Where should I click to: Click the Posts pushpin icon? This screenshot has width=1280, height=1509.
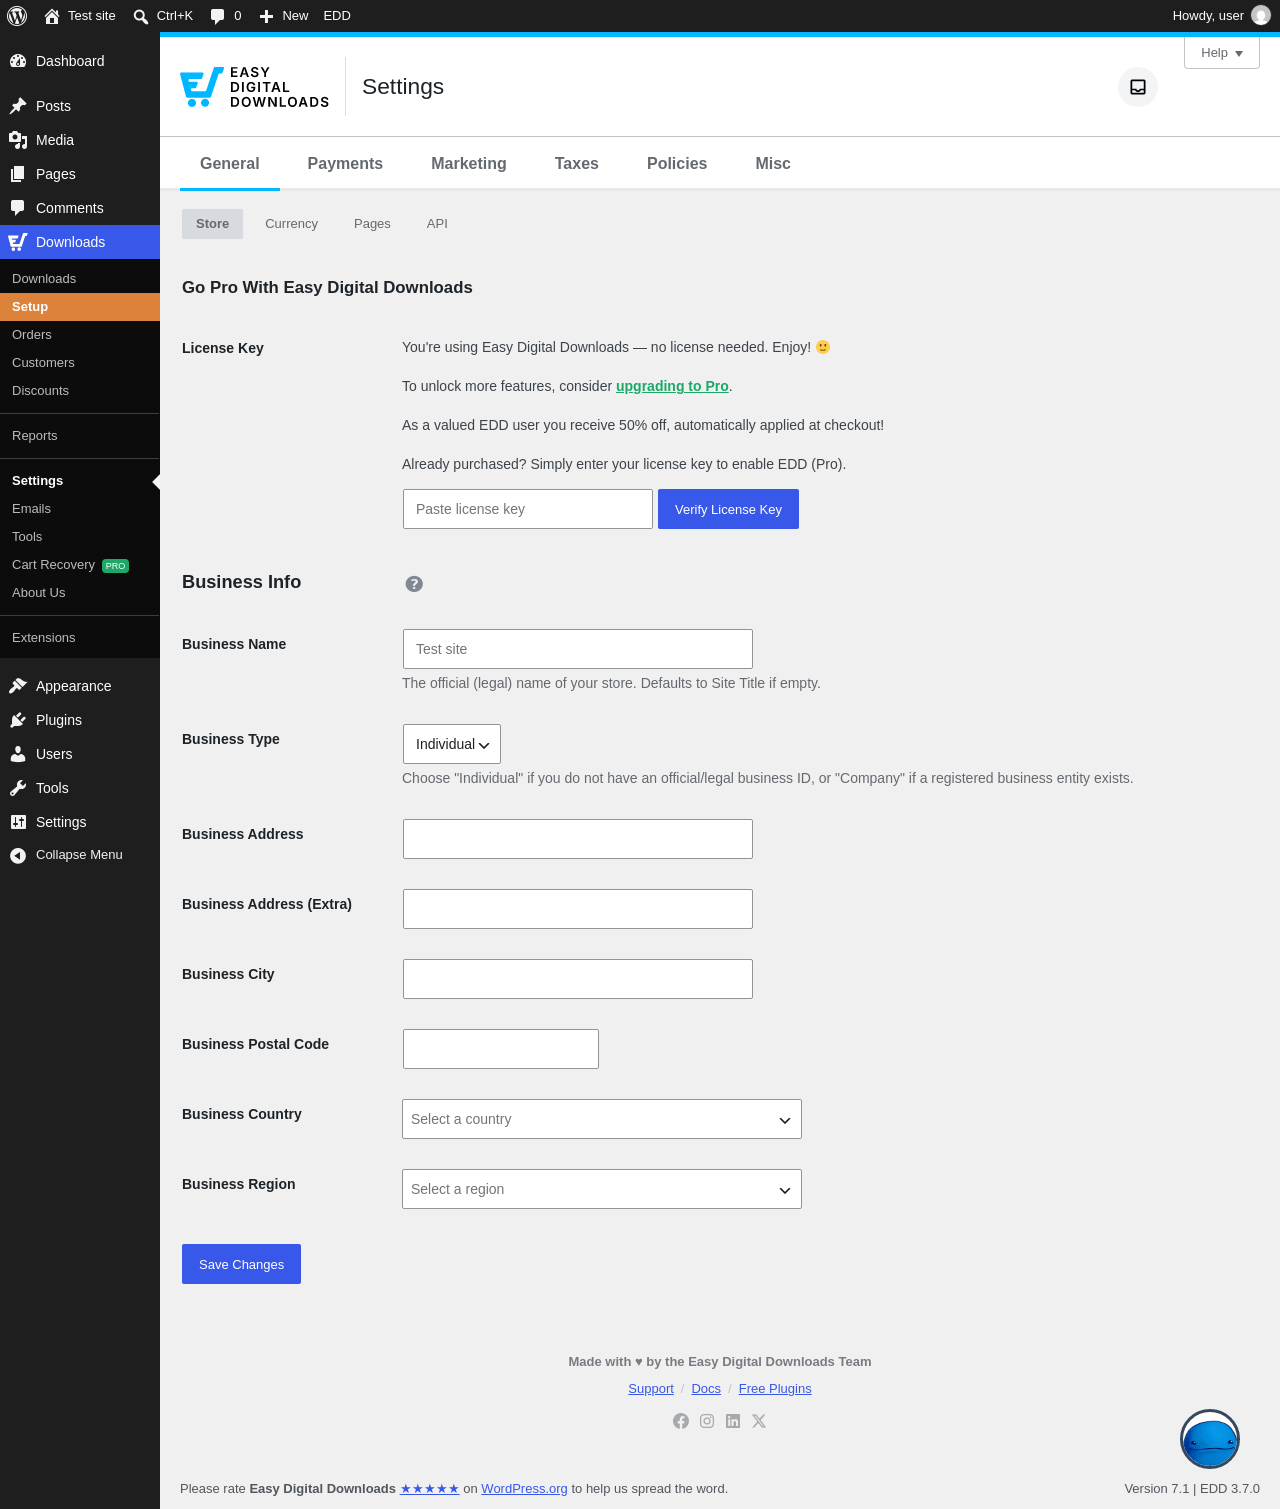pyautogui.click(x=18, y=106)
